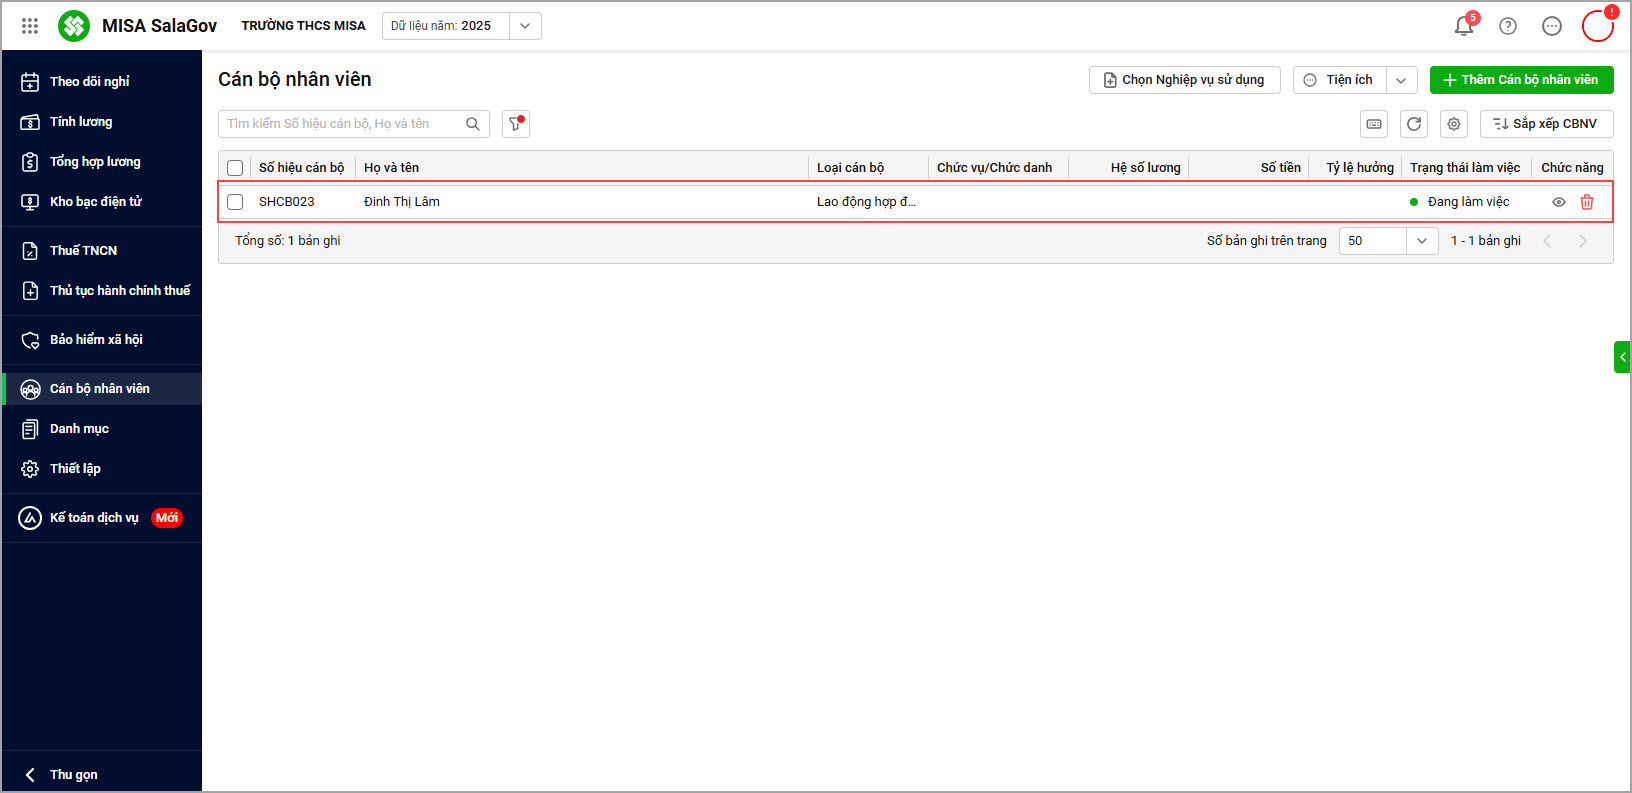Click the keyboard shortcuts icon
The width and height of the screenshot is (1632, 793).
(1374, 124)
